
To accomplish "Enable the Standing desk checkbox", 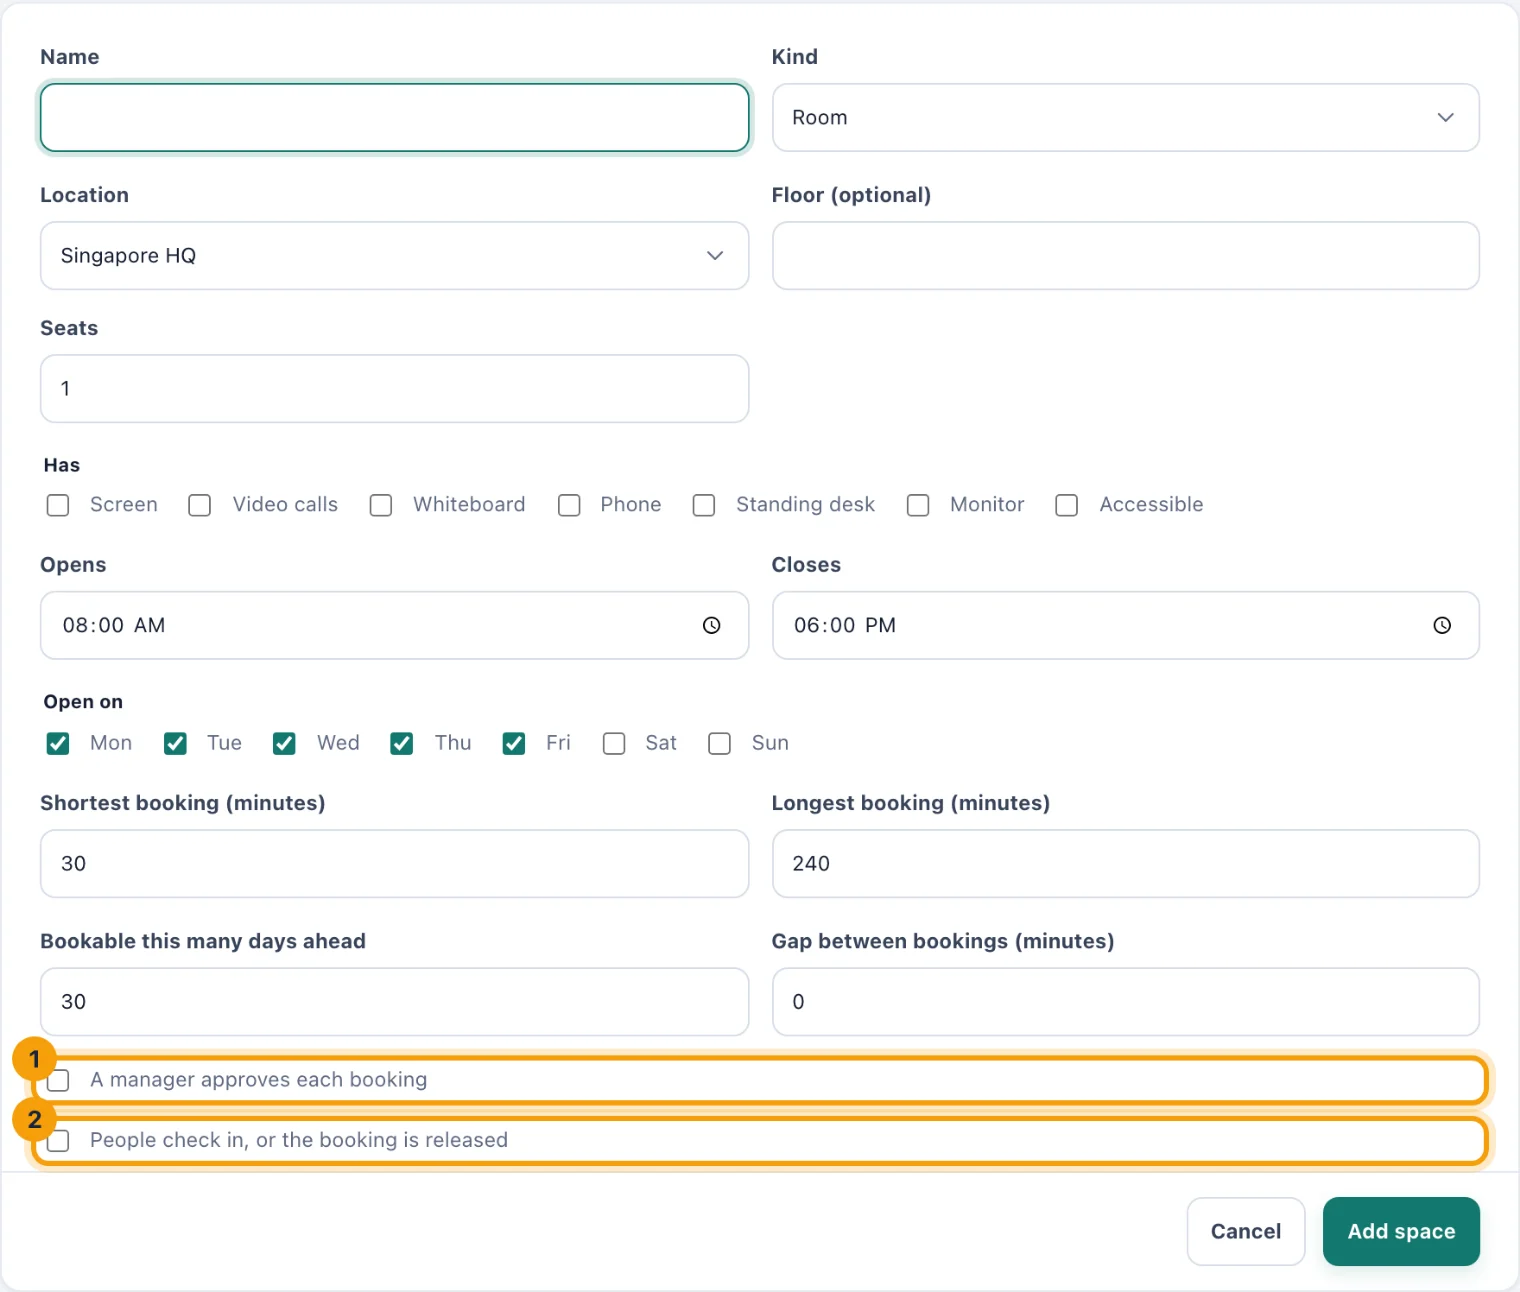I will point(704,505).
